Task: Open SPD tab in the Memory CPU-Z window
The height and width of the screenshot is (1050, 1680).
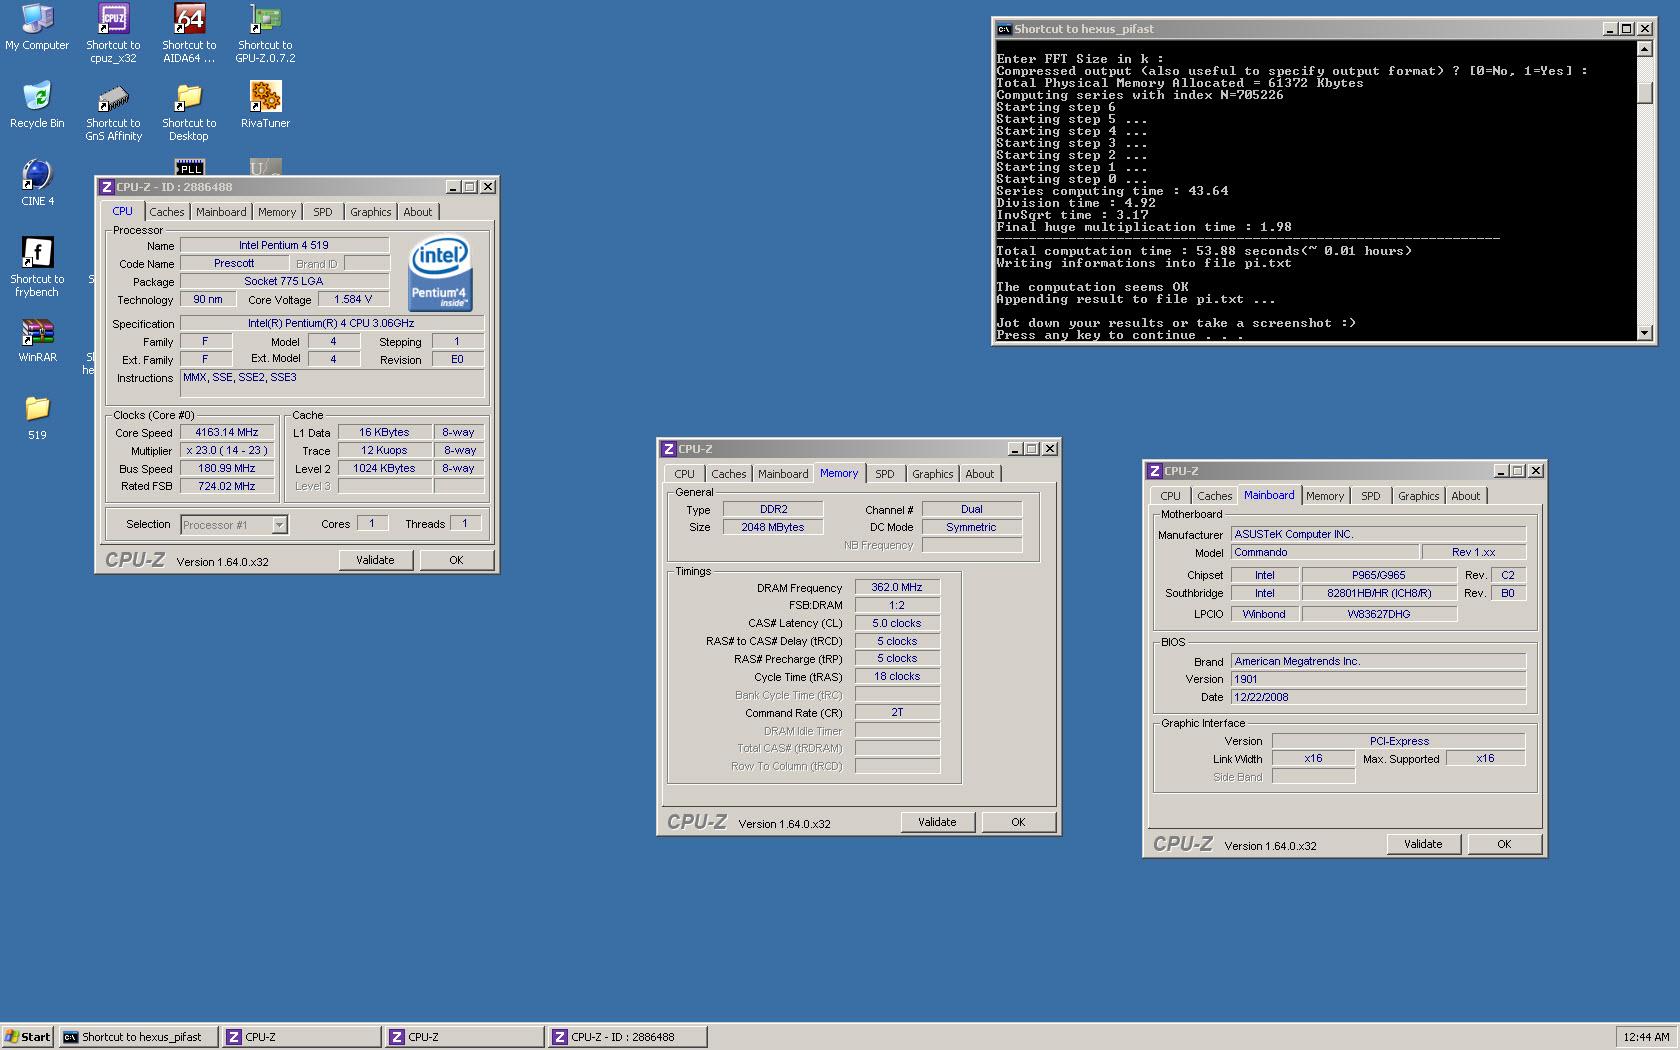Action: [x=885, y=474]
